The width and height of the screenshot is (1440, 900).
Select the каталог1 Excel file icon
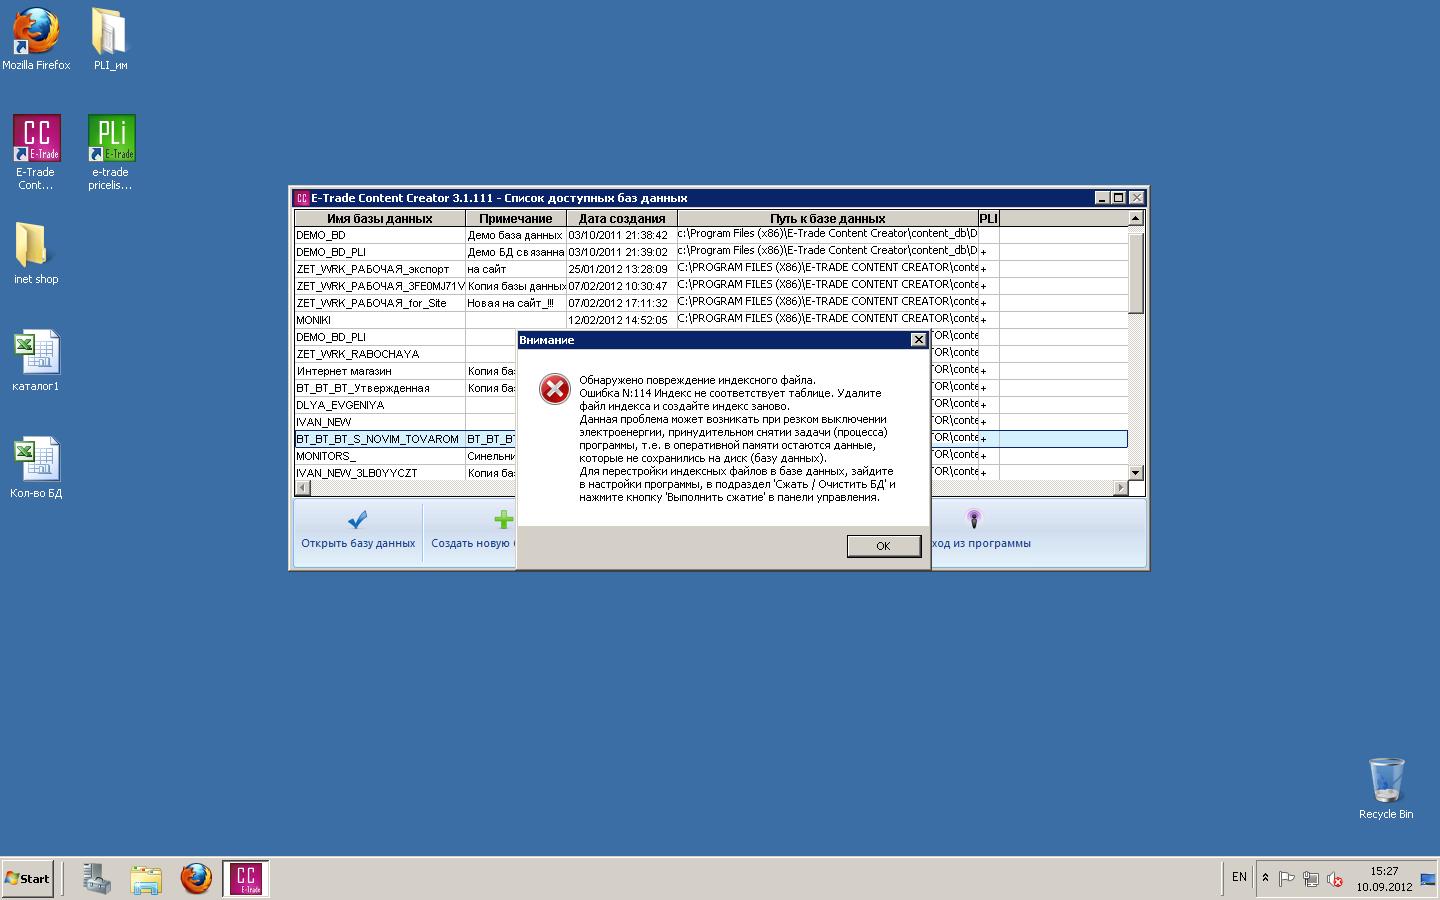pos(36,361)
